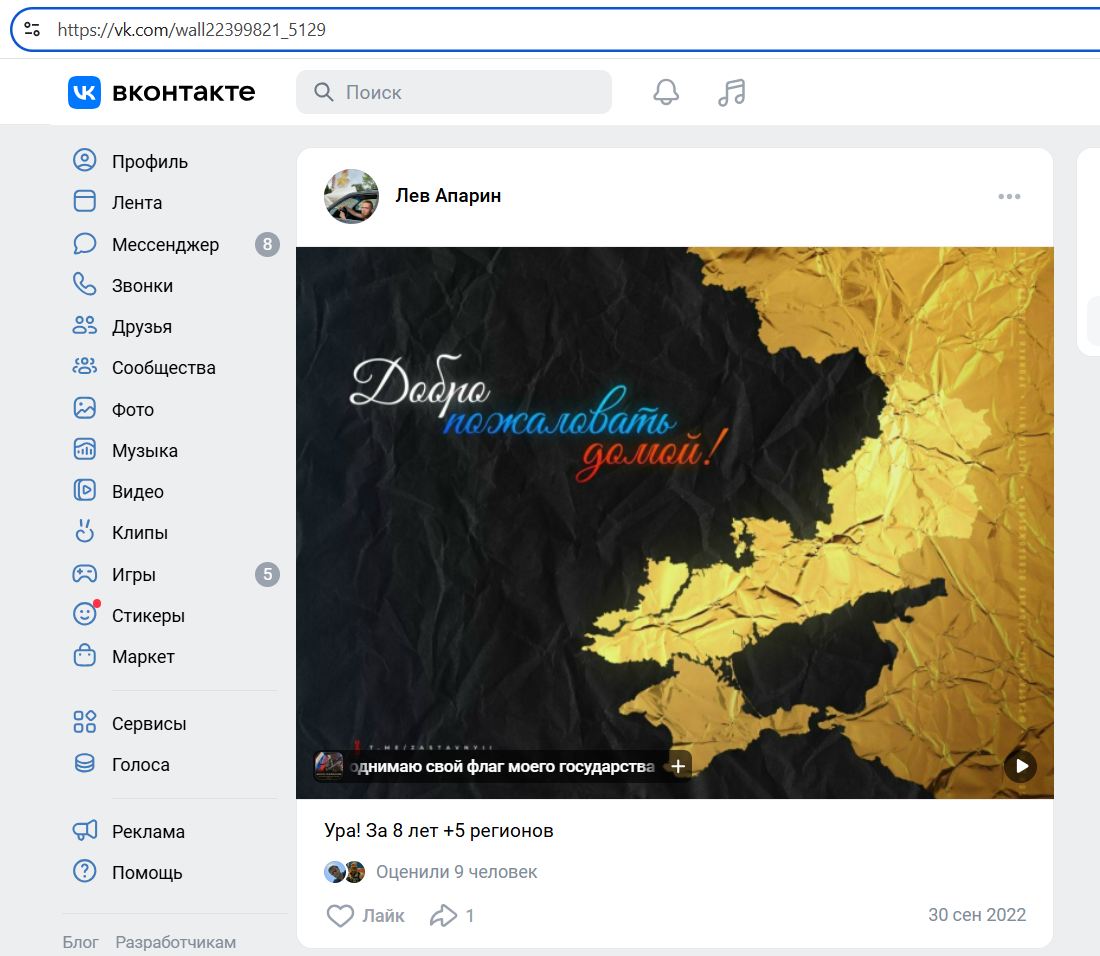Show people who liked: Оценили 9 человек

click(x=456, y=872)
